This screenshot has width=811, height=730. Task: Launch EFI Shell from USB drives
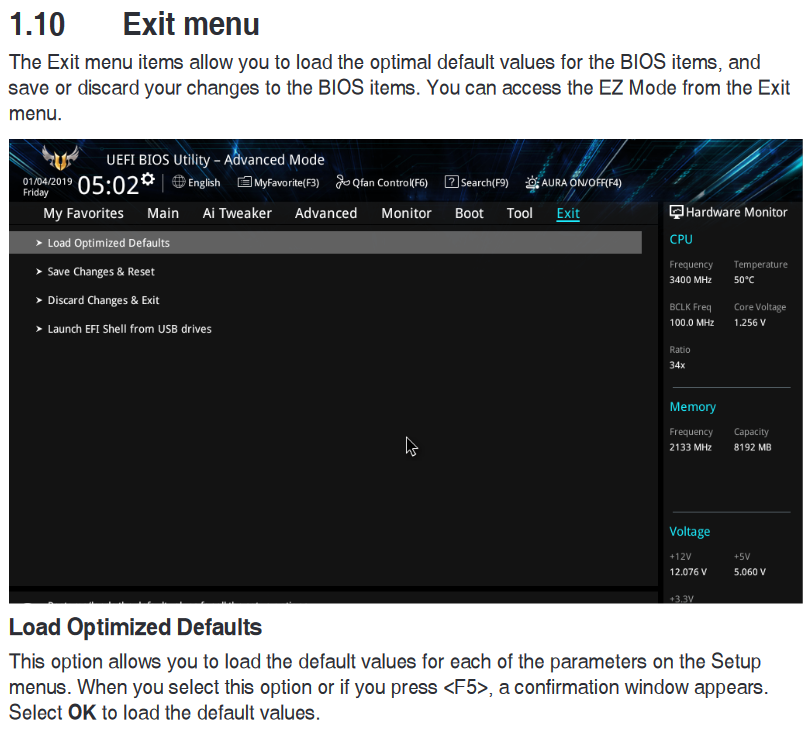(129, 329)
